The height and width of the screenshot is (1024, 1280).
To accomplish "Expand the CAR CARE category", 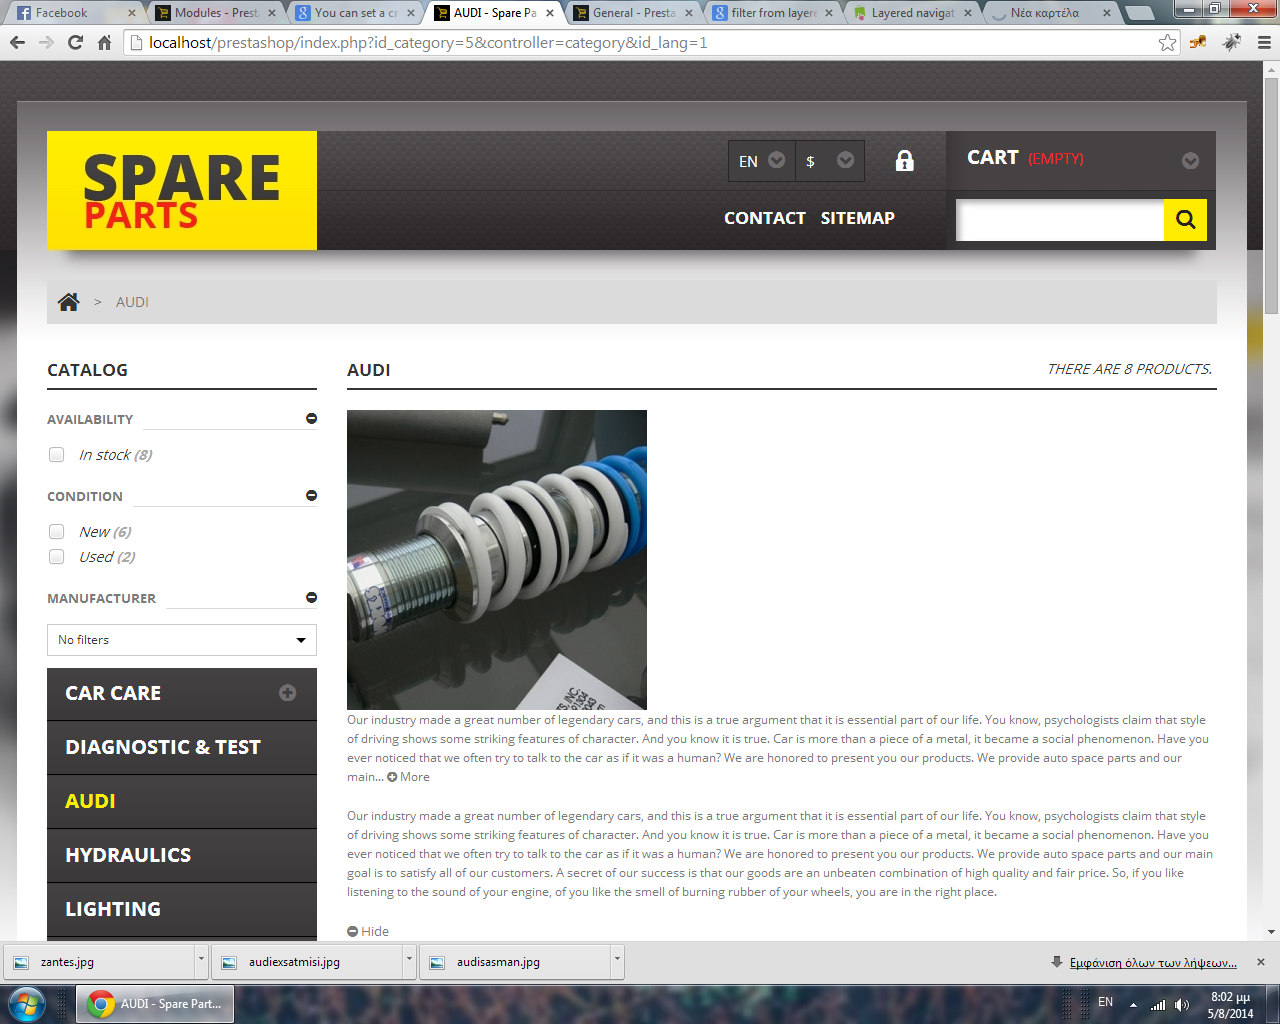I will pyautogui.click(x=287, y=693).
